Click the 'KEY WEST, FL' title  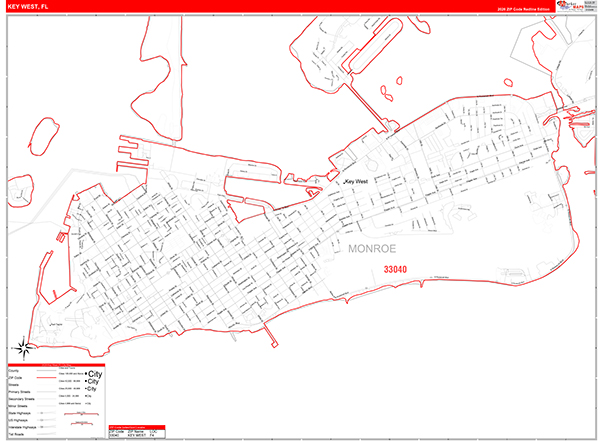(28, 7)
